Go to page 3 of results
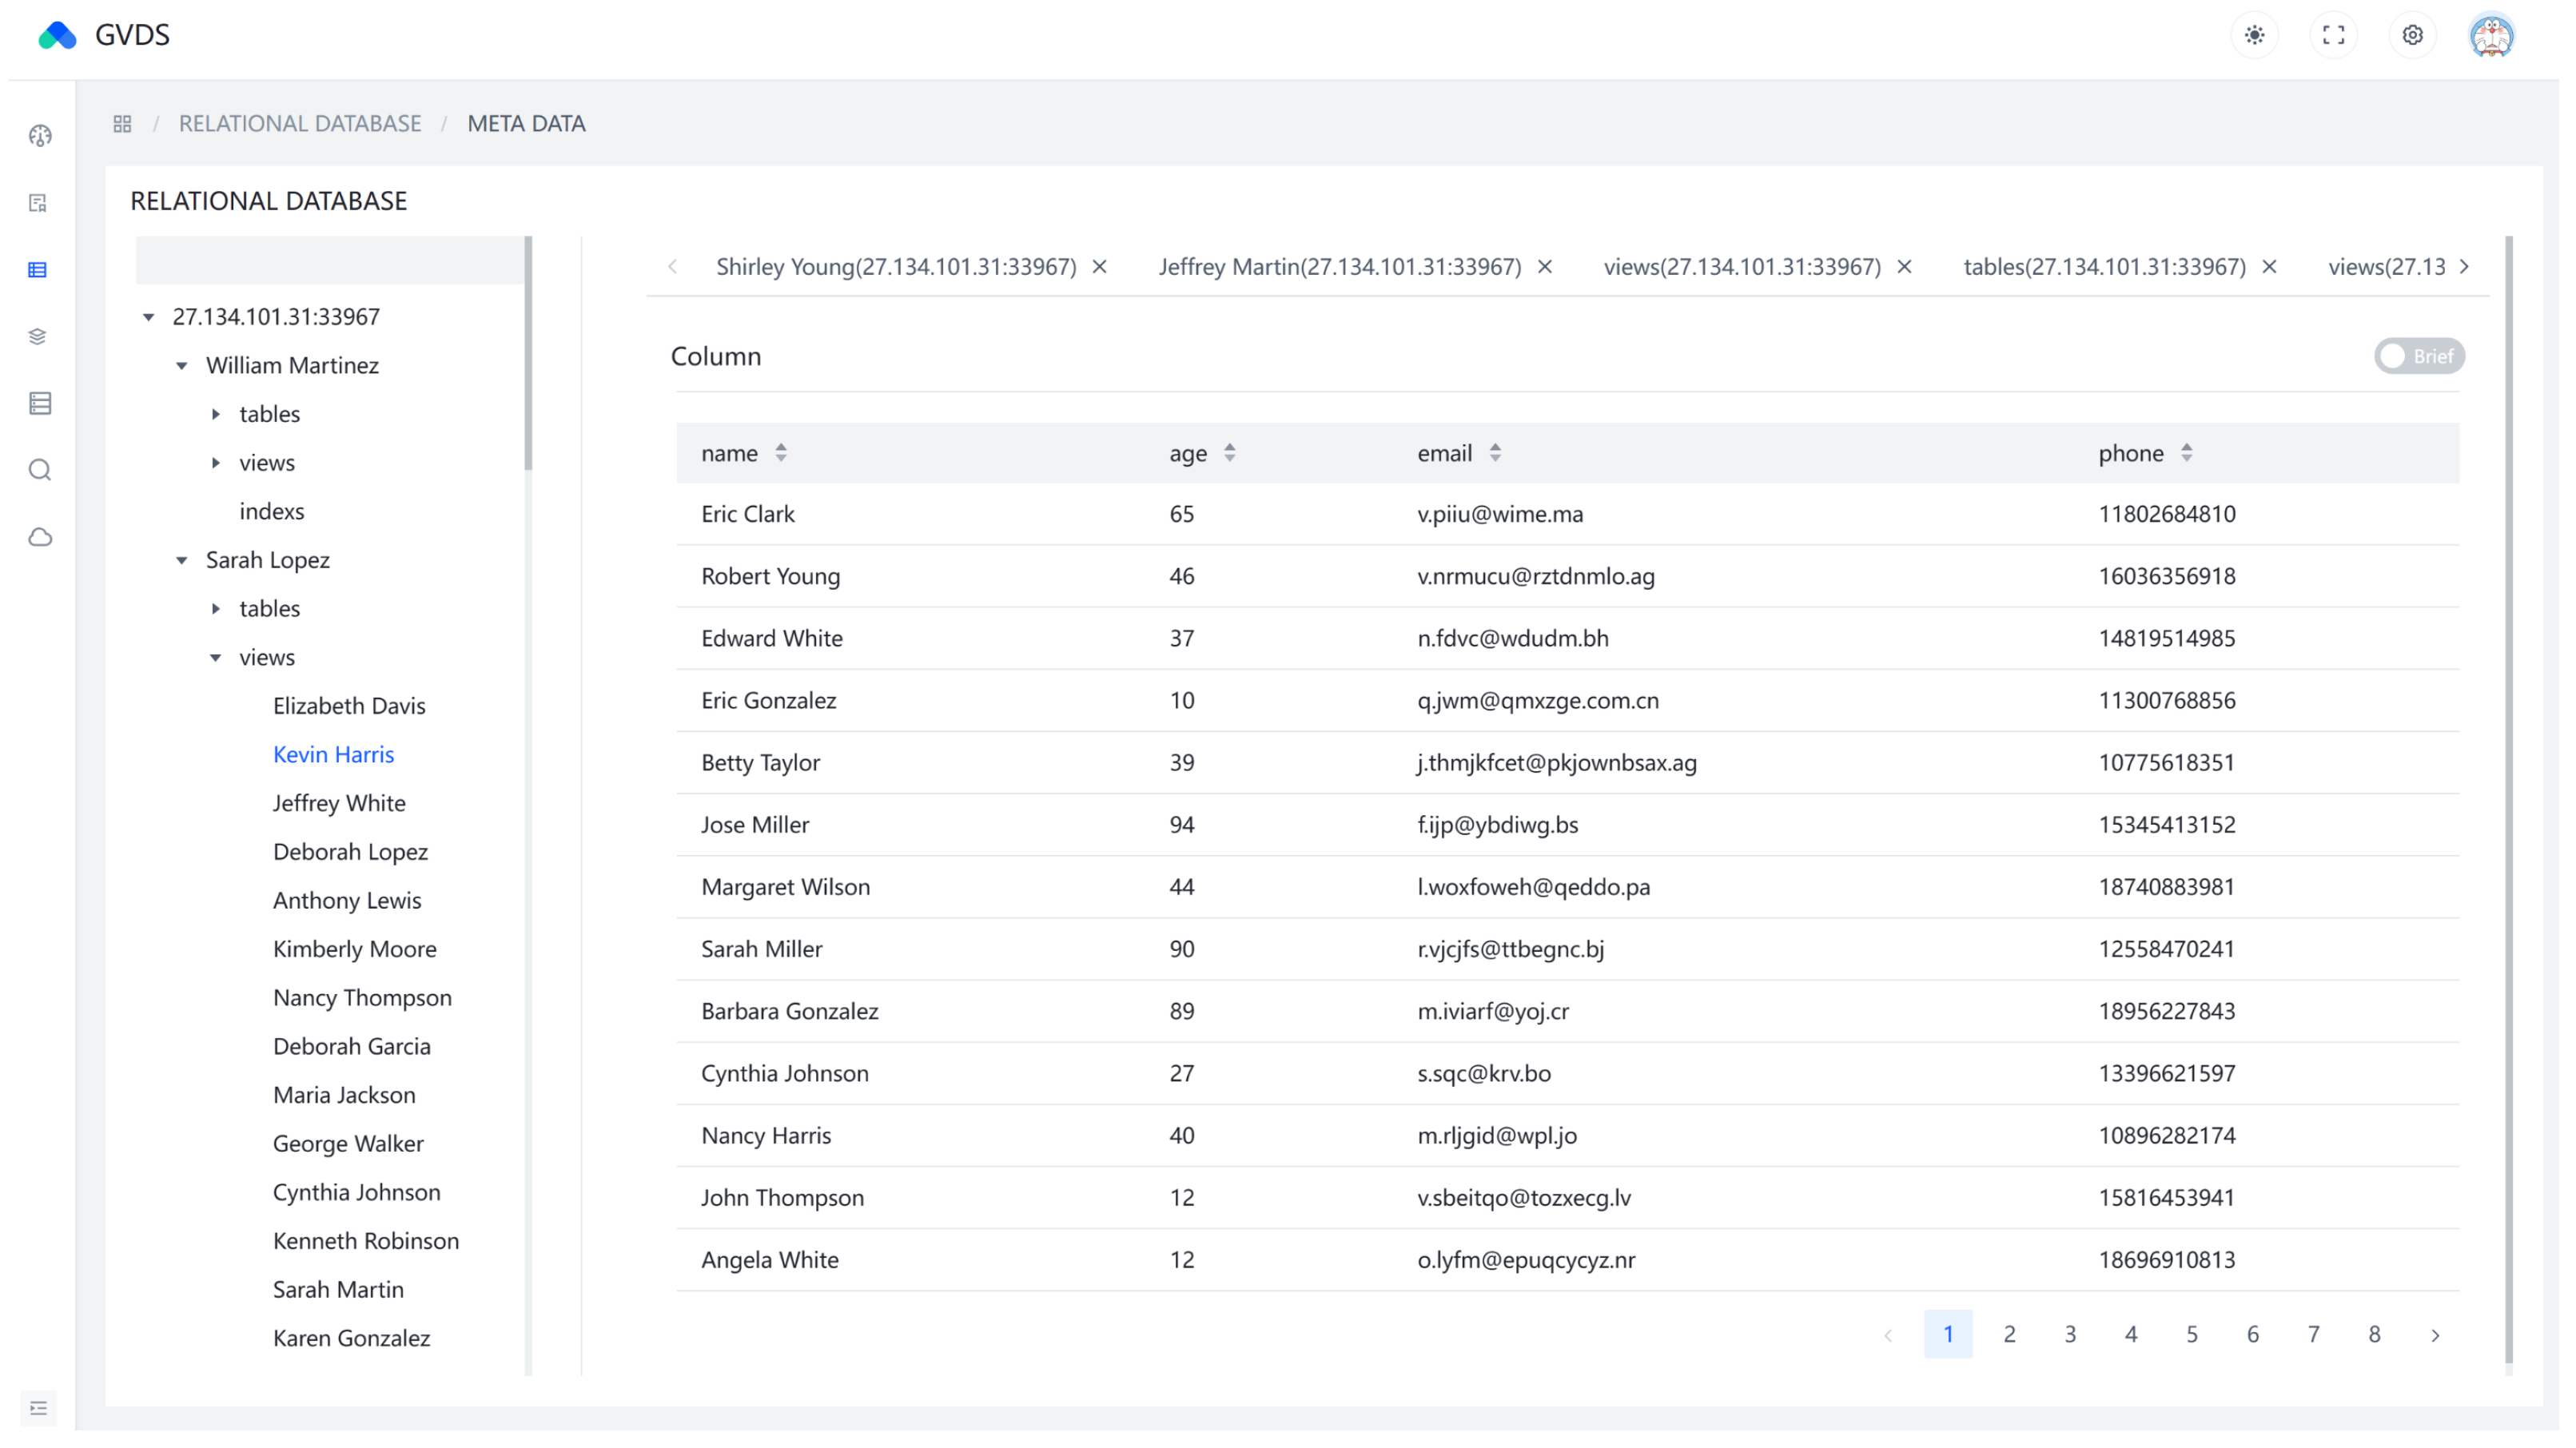Screen dimensions: 2576x1448 coord(2069,1334)
